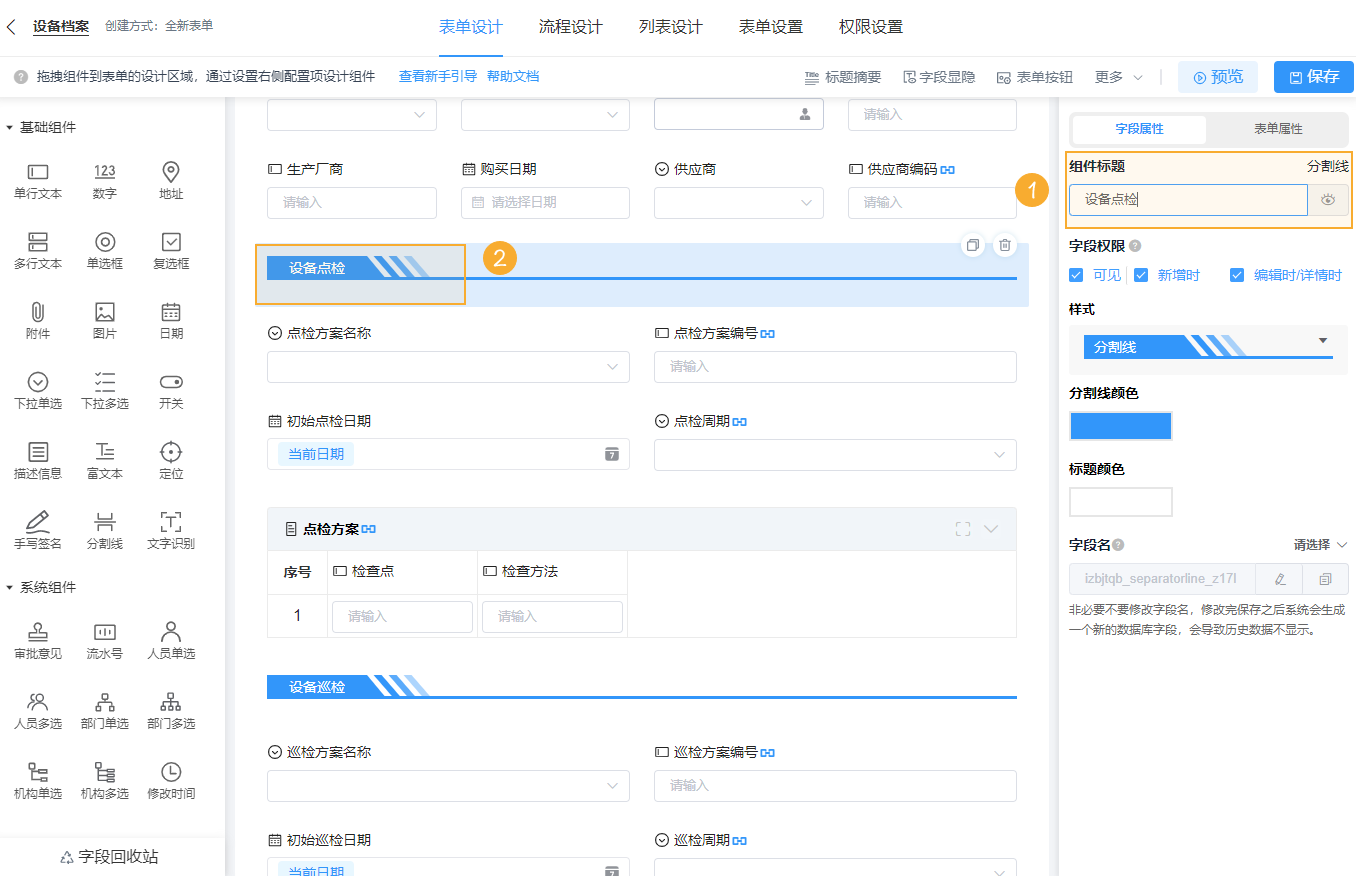This screenshot has width=1356, height=876.
Task: Open the 样式 style dropdown
Action: 1208,350
